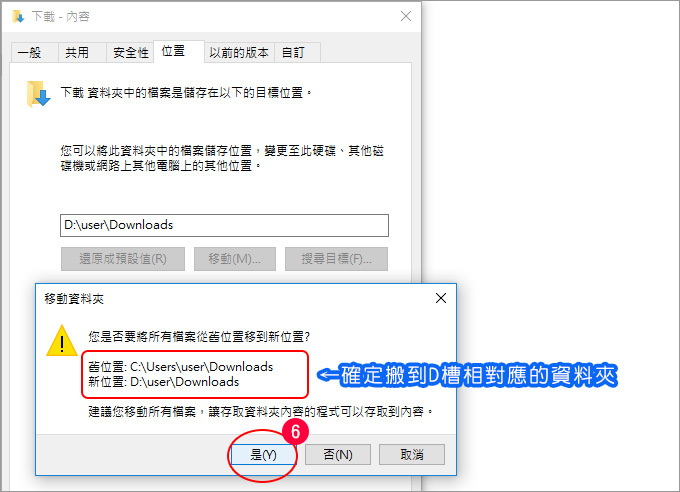Viewport: 680px width, 492px height.
Task: Switch to the 以前的版本 tab
Action: click(239, 53)
